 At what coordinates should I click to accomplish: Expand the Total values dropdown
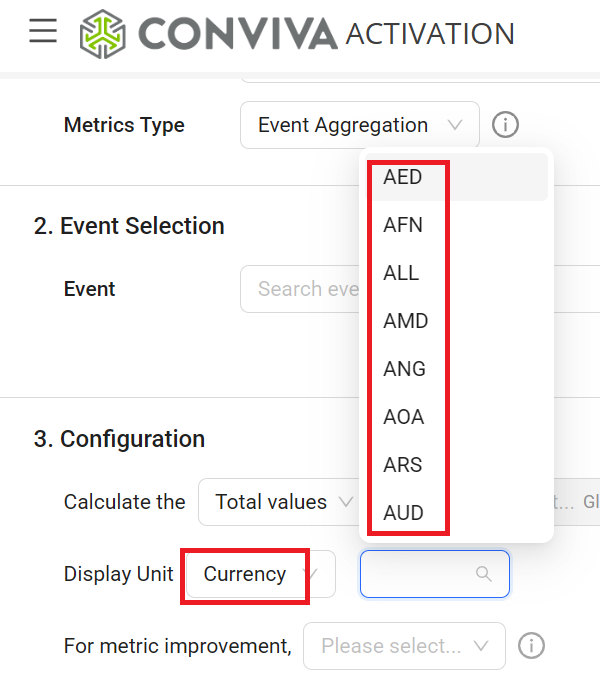click(278, 502)
